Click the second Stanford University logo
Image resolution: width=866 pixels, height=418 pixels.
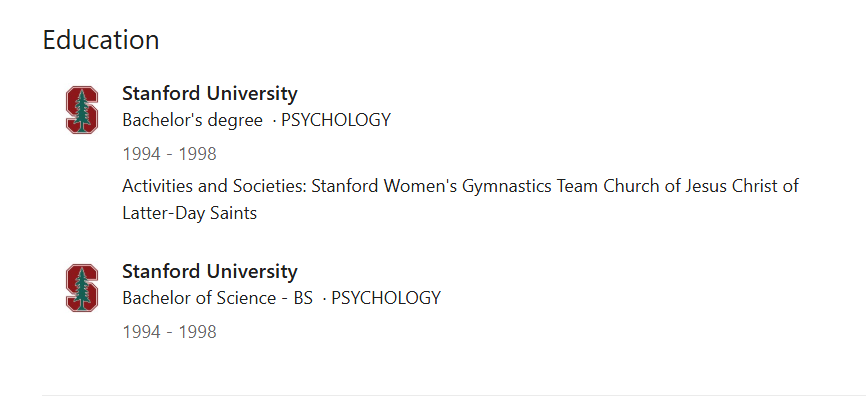pyautogui.click(x=82, y=288)
